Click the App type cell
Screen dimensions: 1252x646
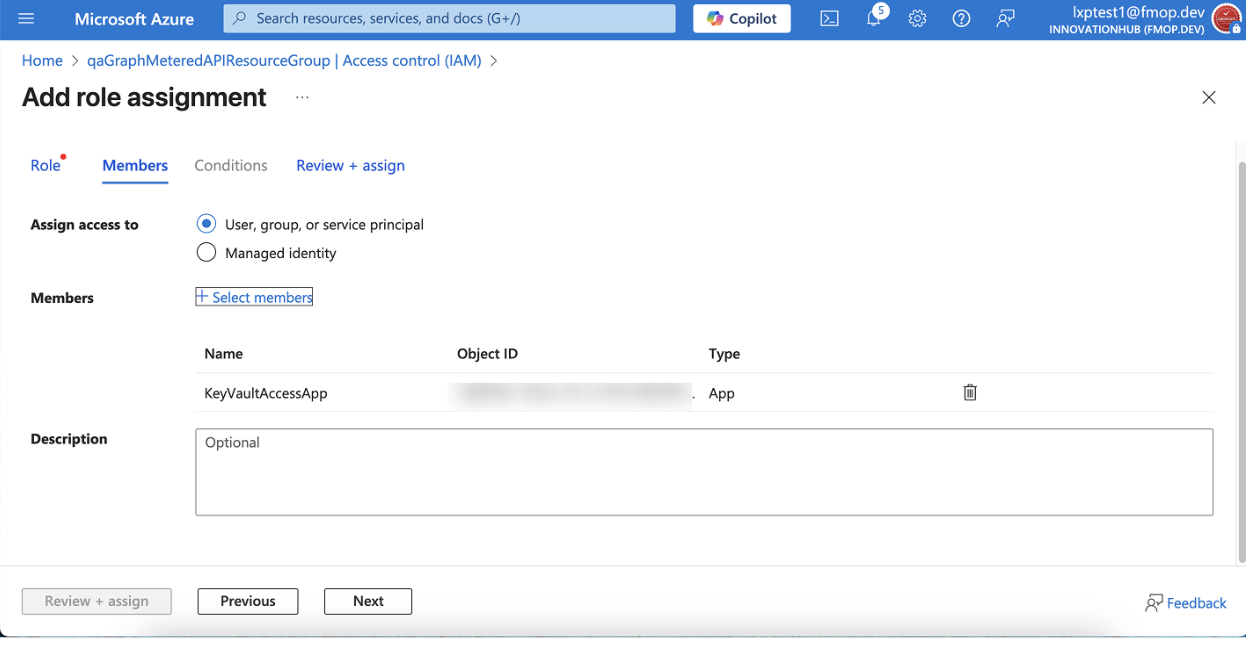point(721,393)
